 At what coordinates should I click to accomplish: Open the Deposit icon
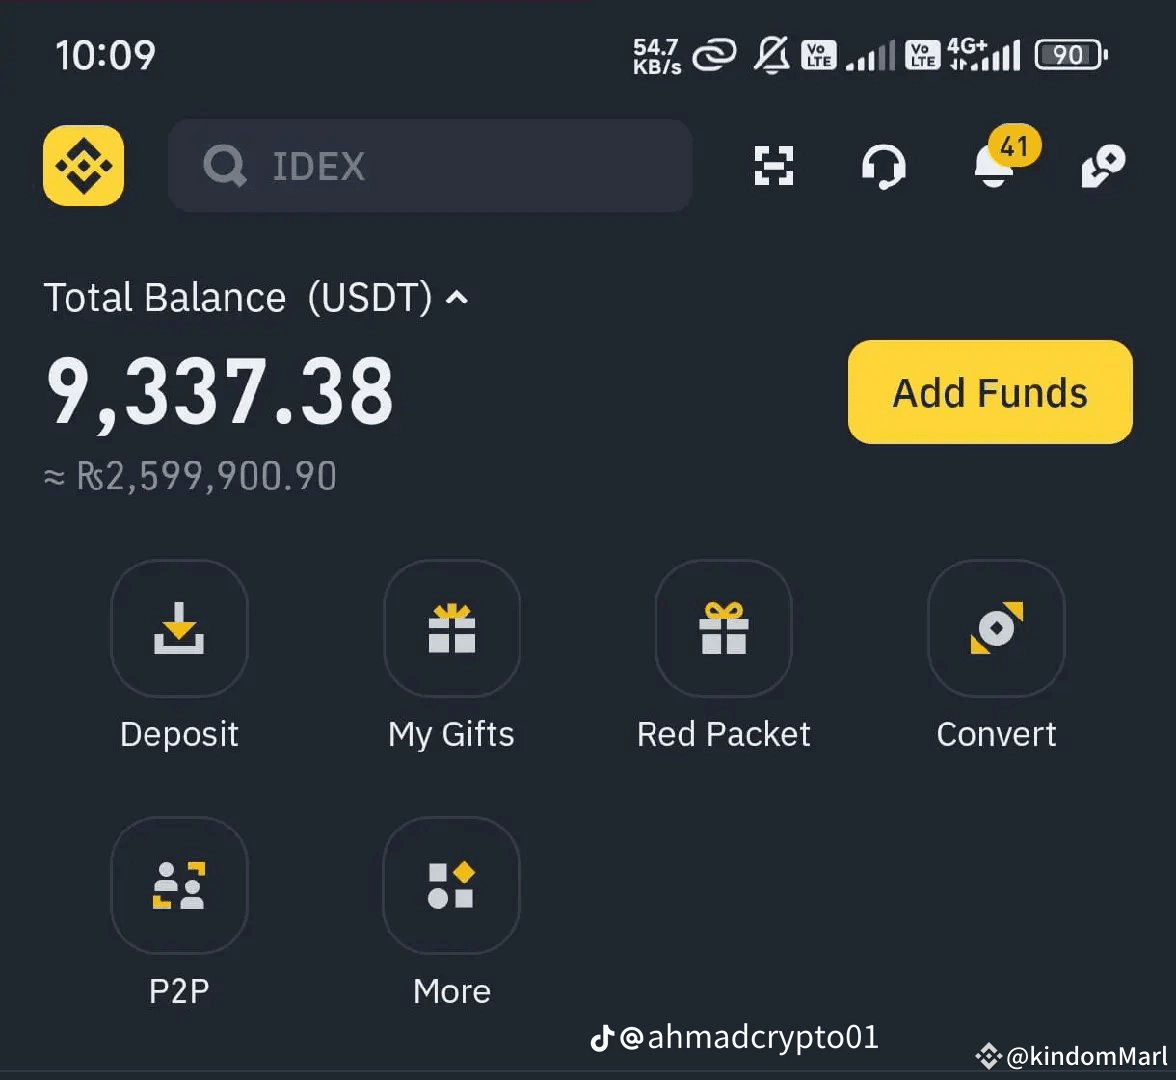179,628
